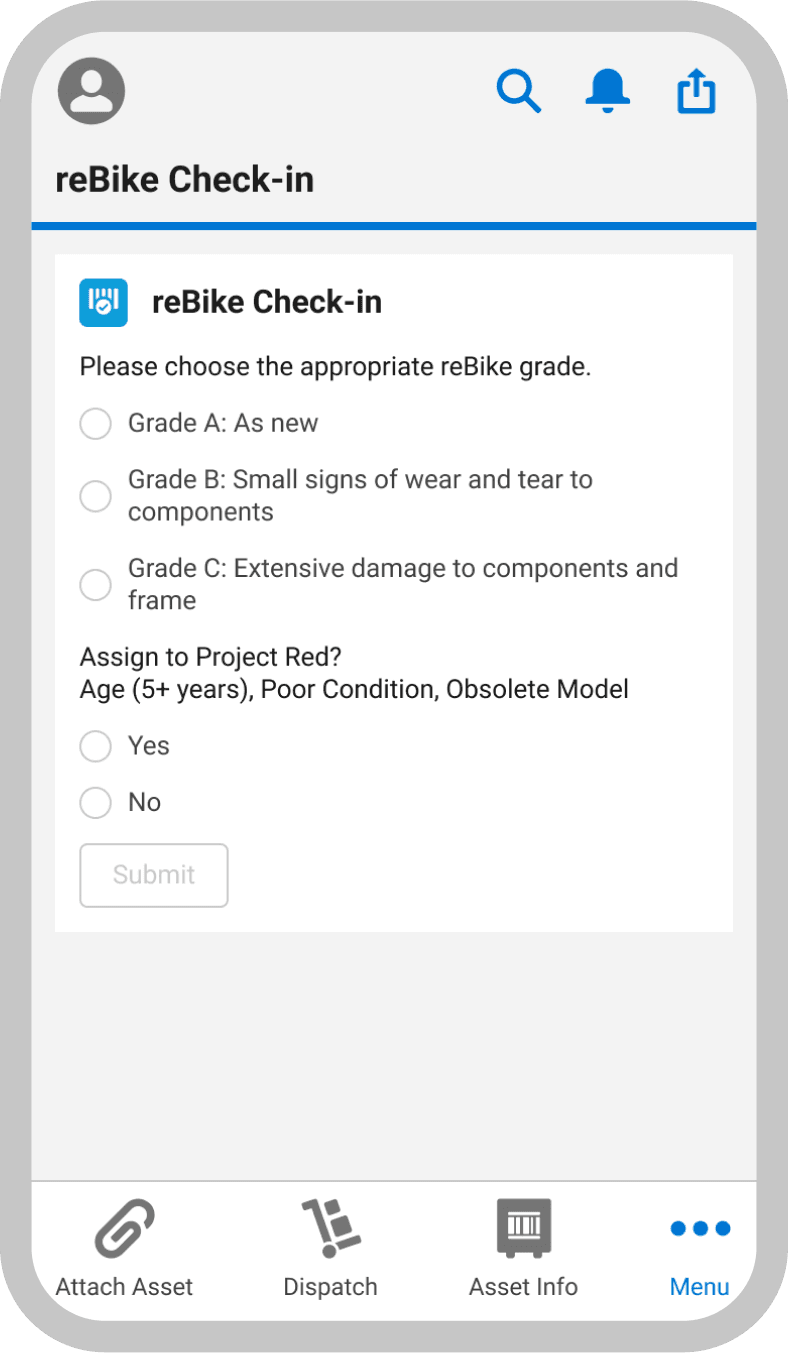The image size is (788, 1353).
Task: Switch to the Asset Info tab
Action: pyautogui.click(x=523, y=1250)
